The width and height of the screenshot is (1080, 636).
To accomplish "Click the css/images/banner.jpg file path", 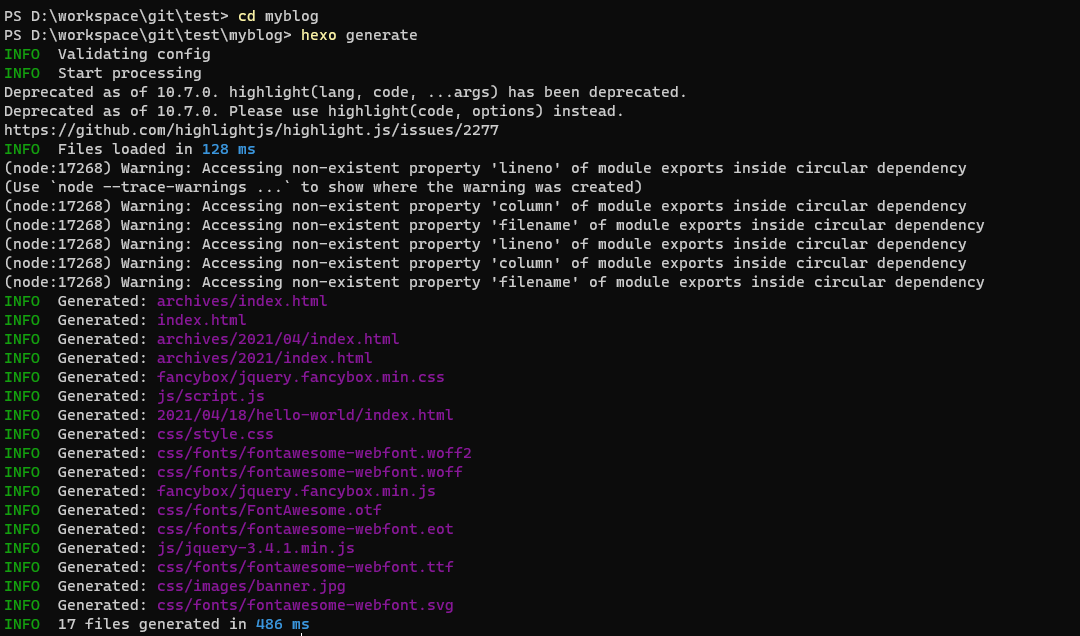I will tap(251, 586).
